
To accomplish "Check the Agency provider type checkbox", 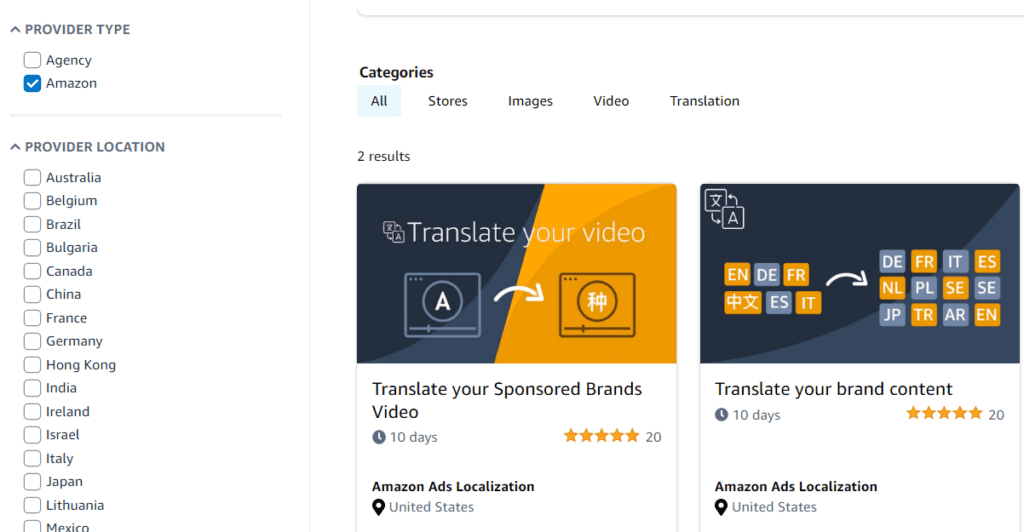I will pos(32,60).
